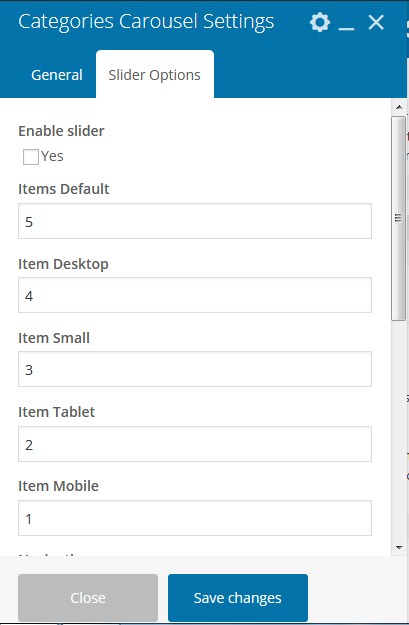Switch to the General tab
Screen dimensions: 409x625
coord(57,75)
